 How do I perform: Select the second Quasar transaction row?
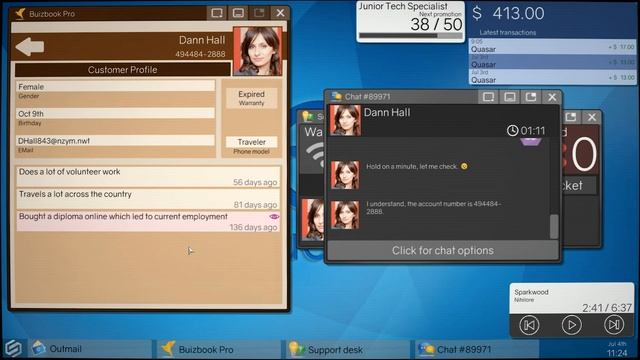553,62
